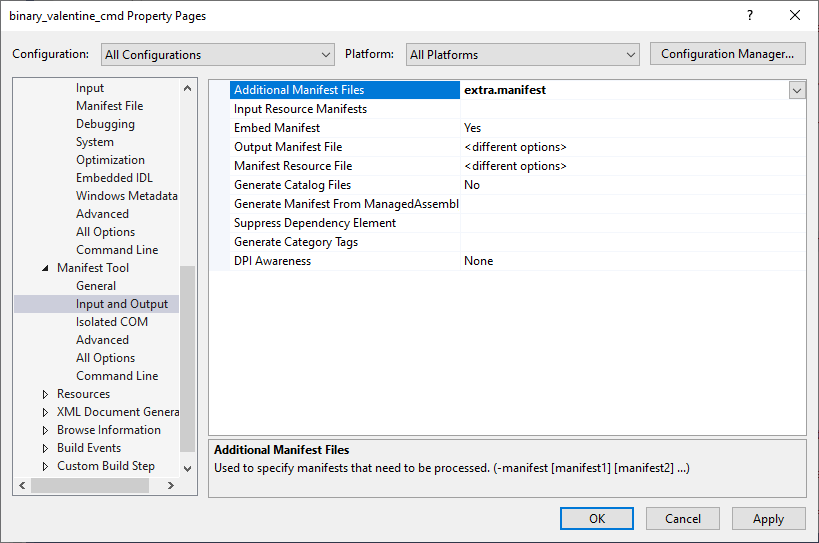
Task: Click the help question mark icon
Action: [x=750, y=15]
